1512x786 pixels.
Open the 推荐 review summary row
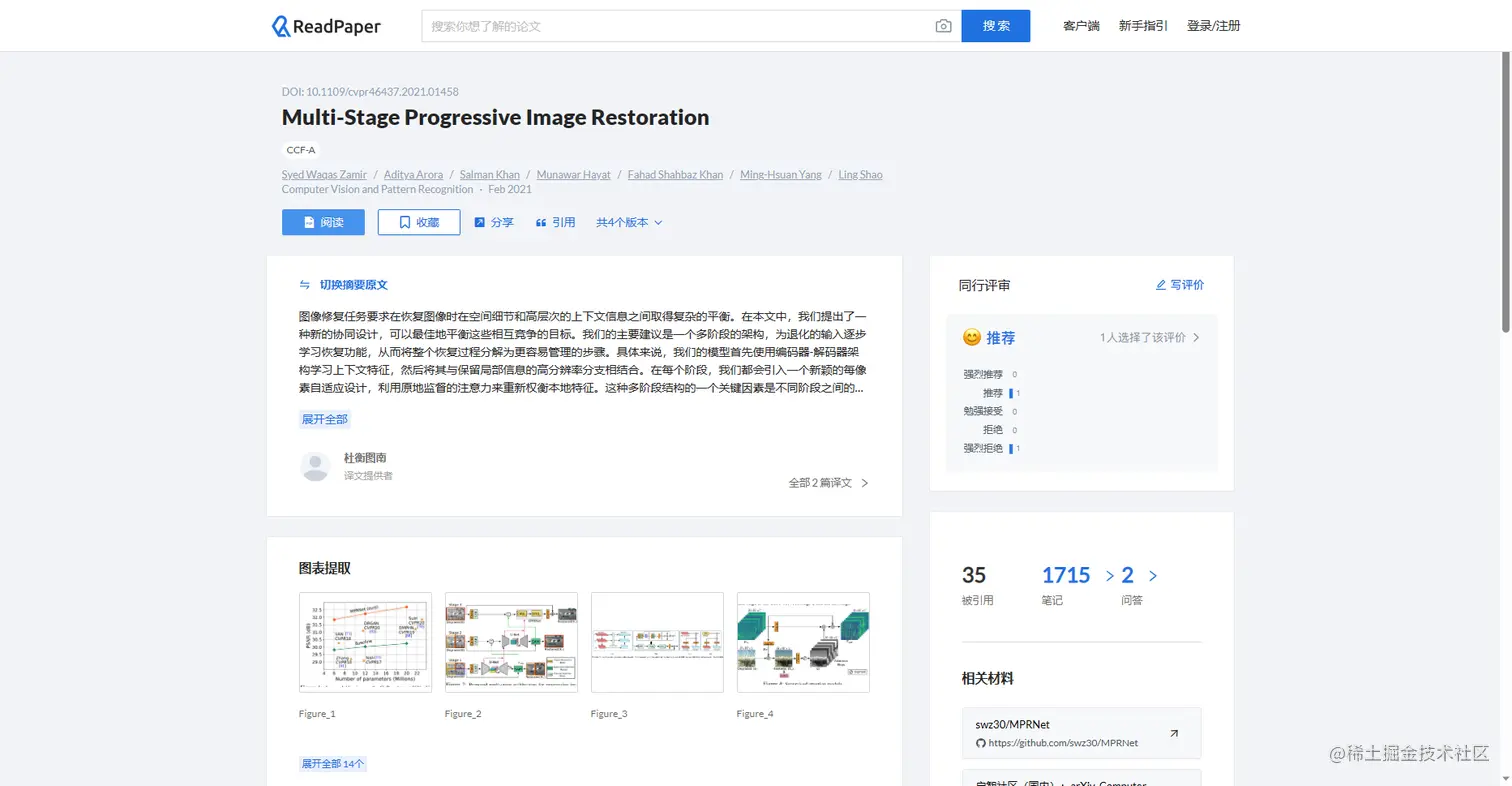[1082, 338]
